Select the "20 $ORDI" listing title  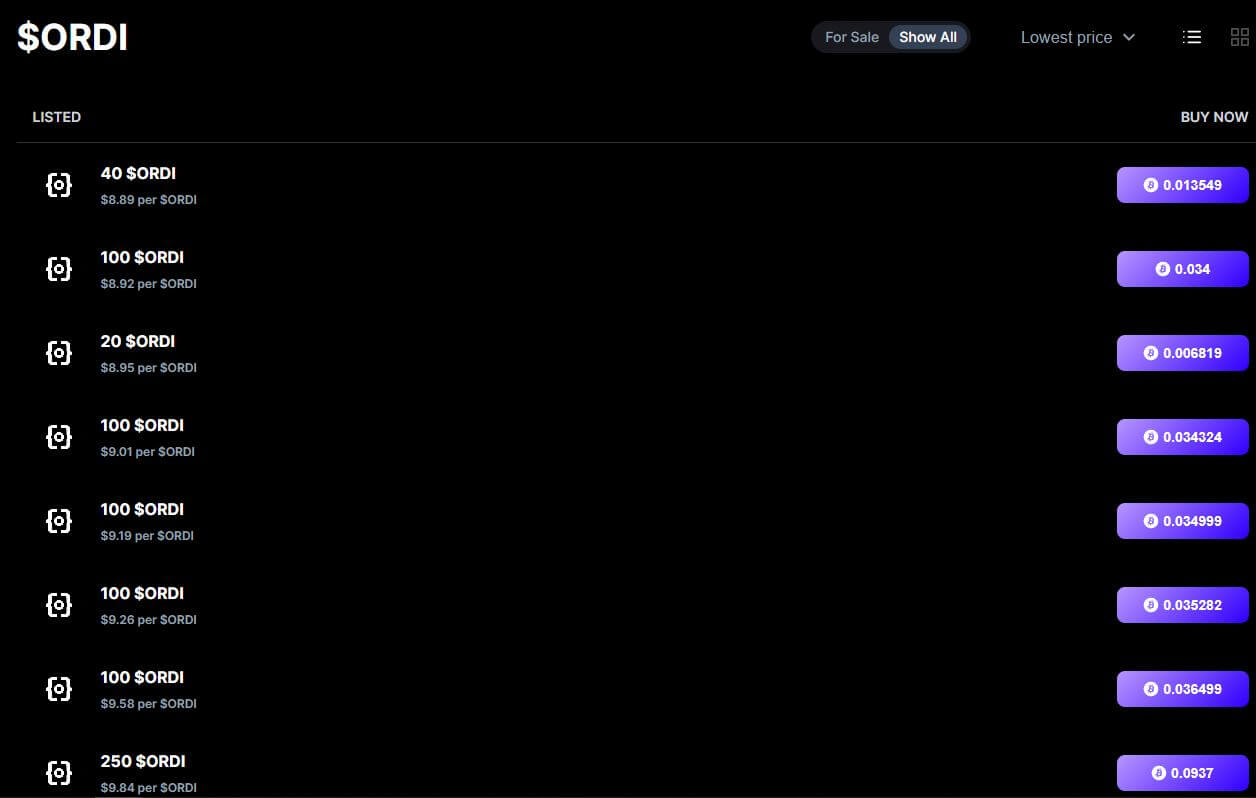point(137,341)
